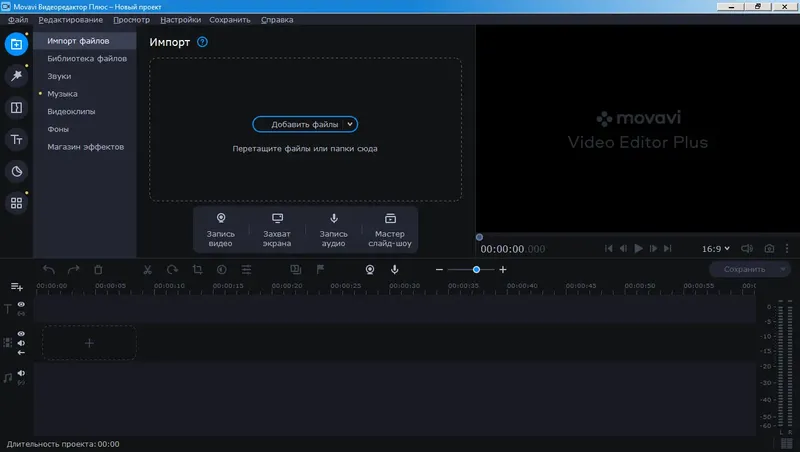Viewport: 800px width, 452px height.
Task: Select the Crop tool icon
Action: point(197,269)
